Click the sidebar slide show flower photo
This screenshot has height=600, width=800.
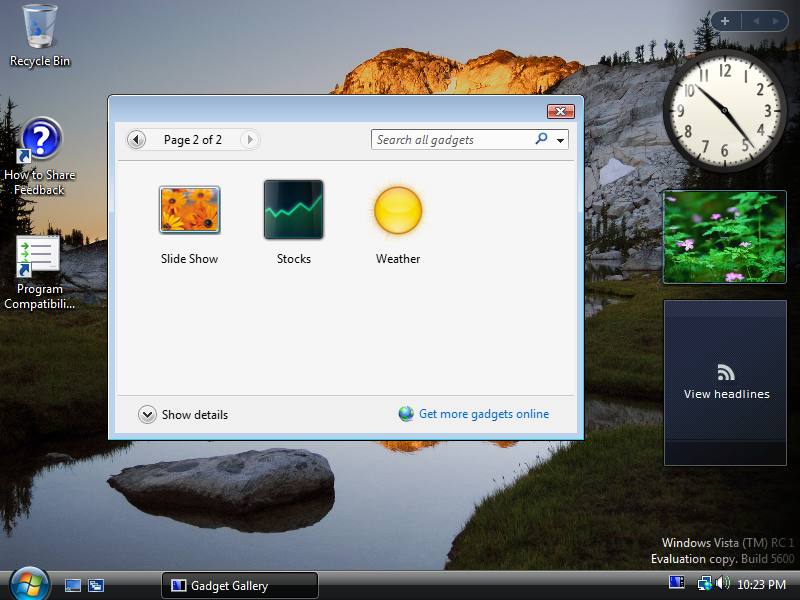pos(724,237)
